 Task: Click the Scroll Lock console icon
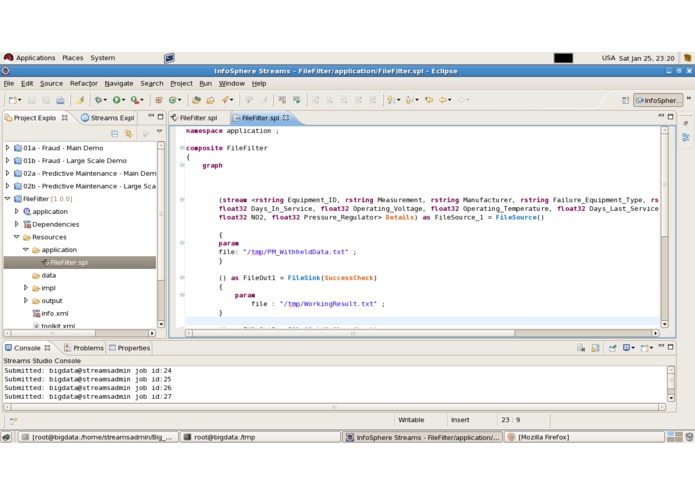(x=595, y=348)
